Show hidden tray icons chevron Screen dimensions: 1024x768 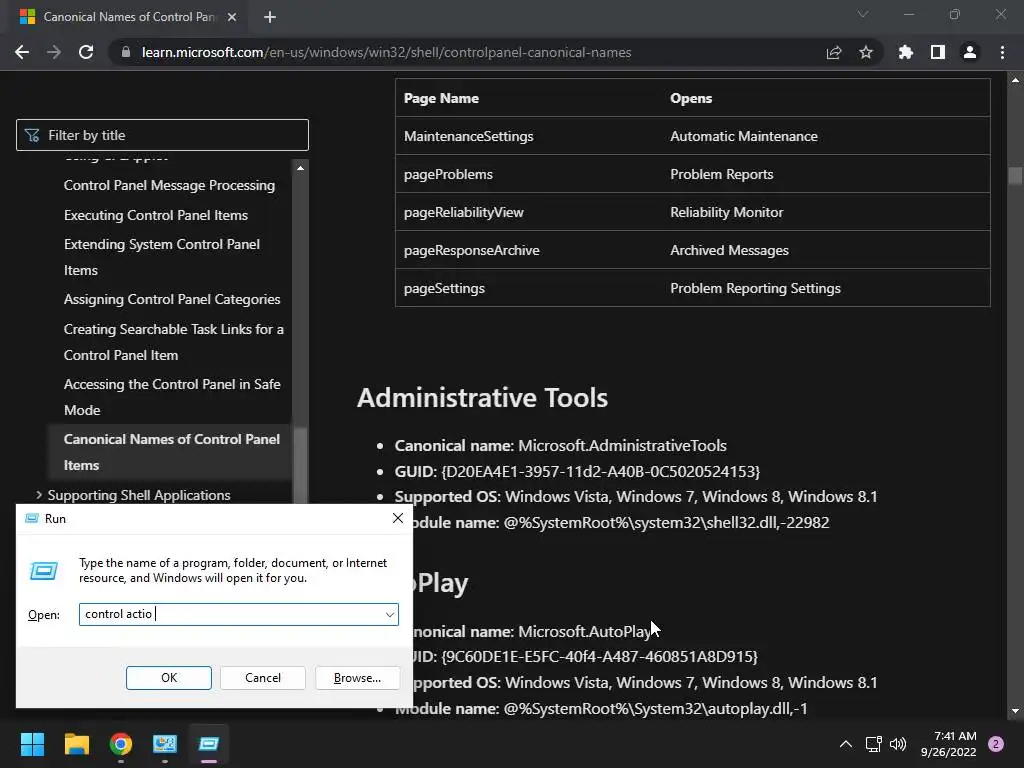846,744
